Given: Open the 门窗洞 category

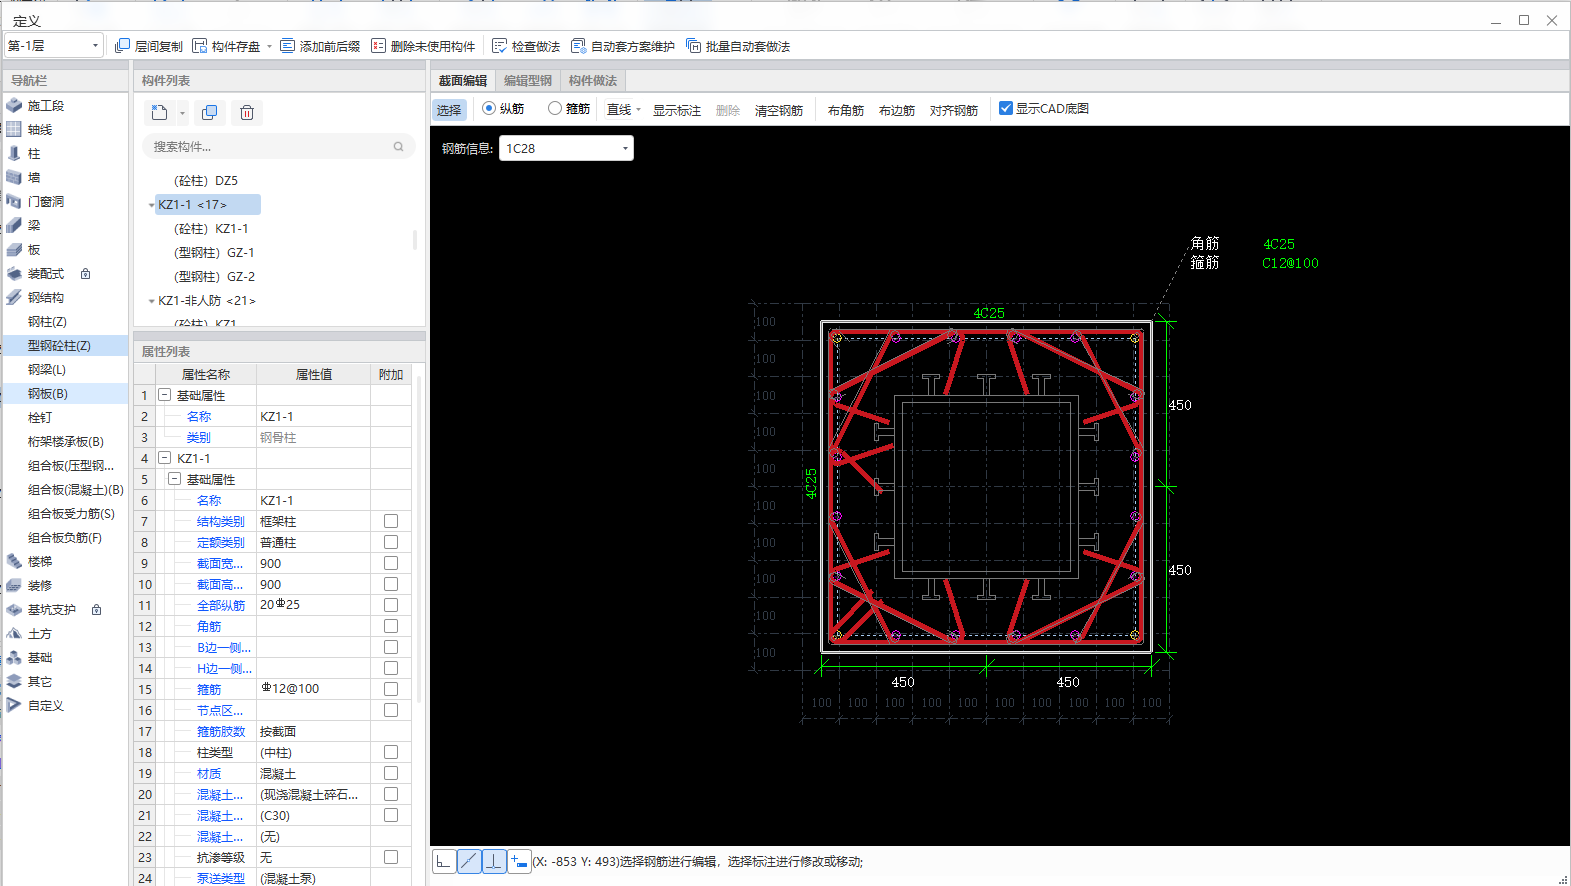Looking at the screenshot, I should [46, 201].
